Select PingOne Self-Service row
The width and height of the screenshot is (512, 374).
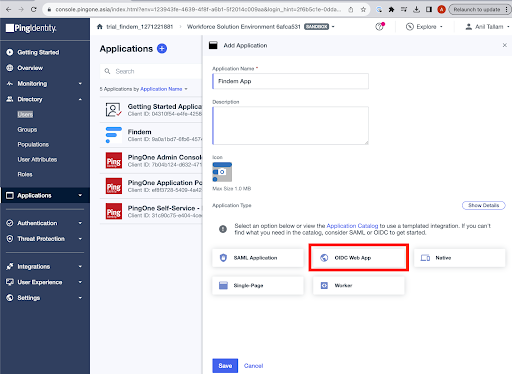[151, 211]
